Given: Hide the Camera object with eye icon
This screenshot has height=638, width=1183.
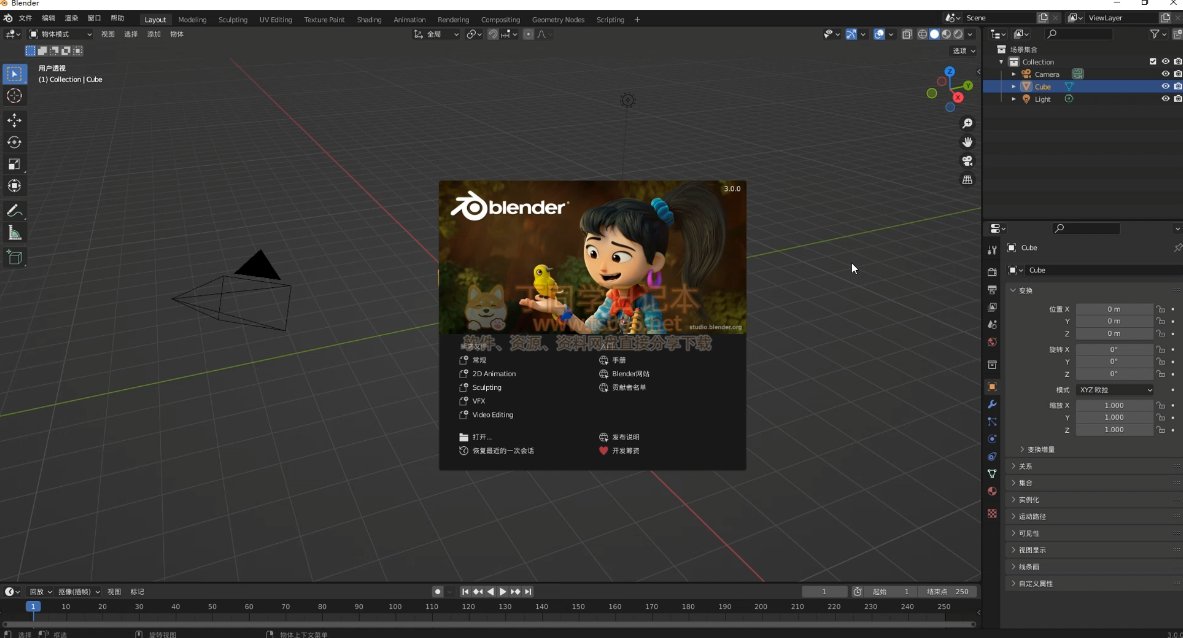Looking at the screenshot, I should (x=1165, y=74).
